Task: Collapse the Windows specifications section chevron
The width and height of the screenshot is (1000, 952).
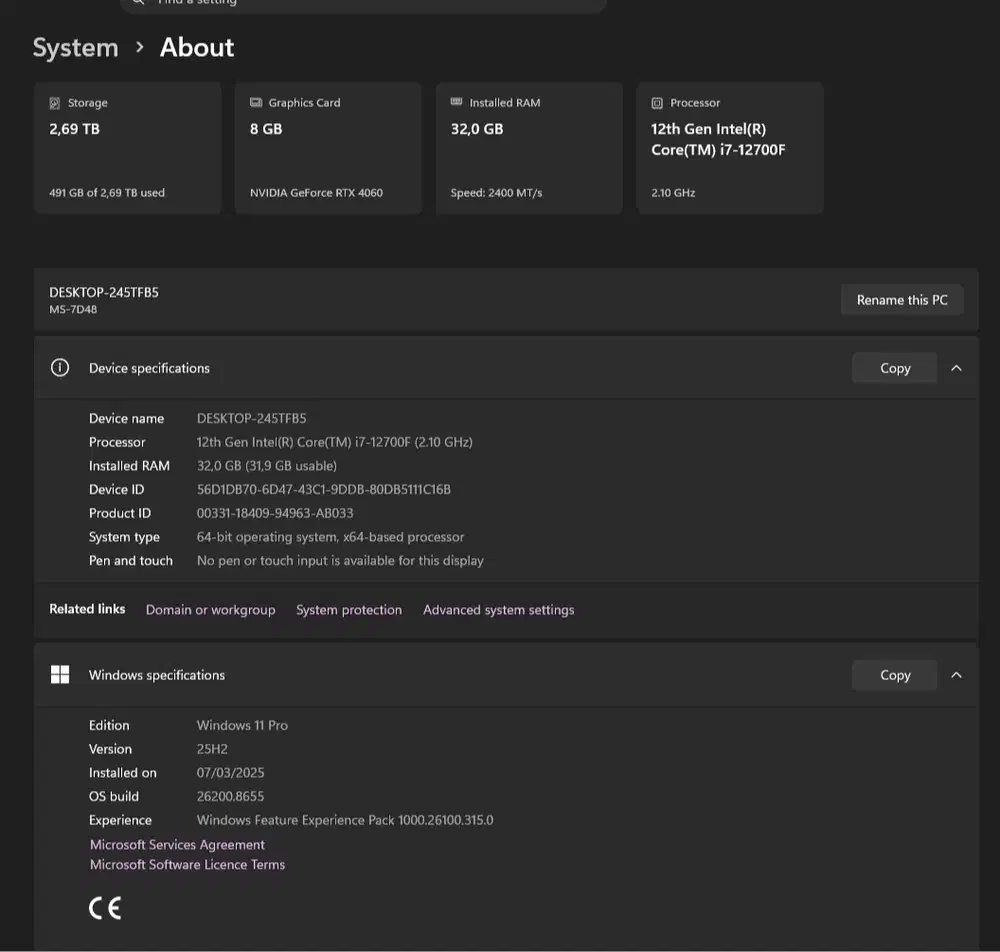Action: pos(956,675)
